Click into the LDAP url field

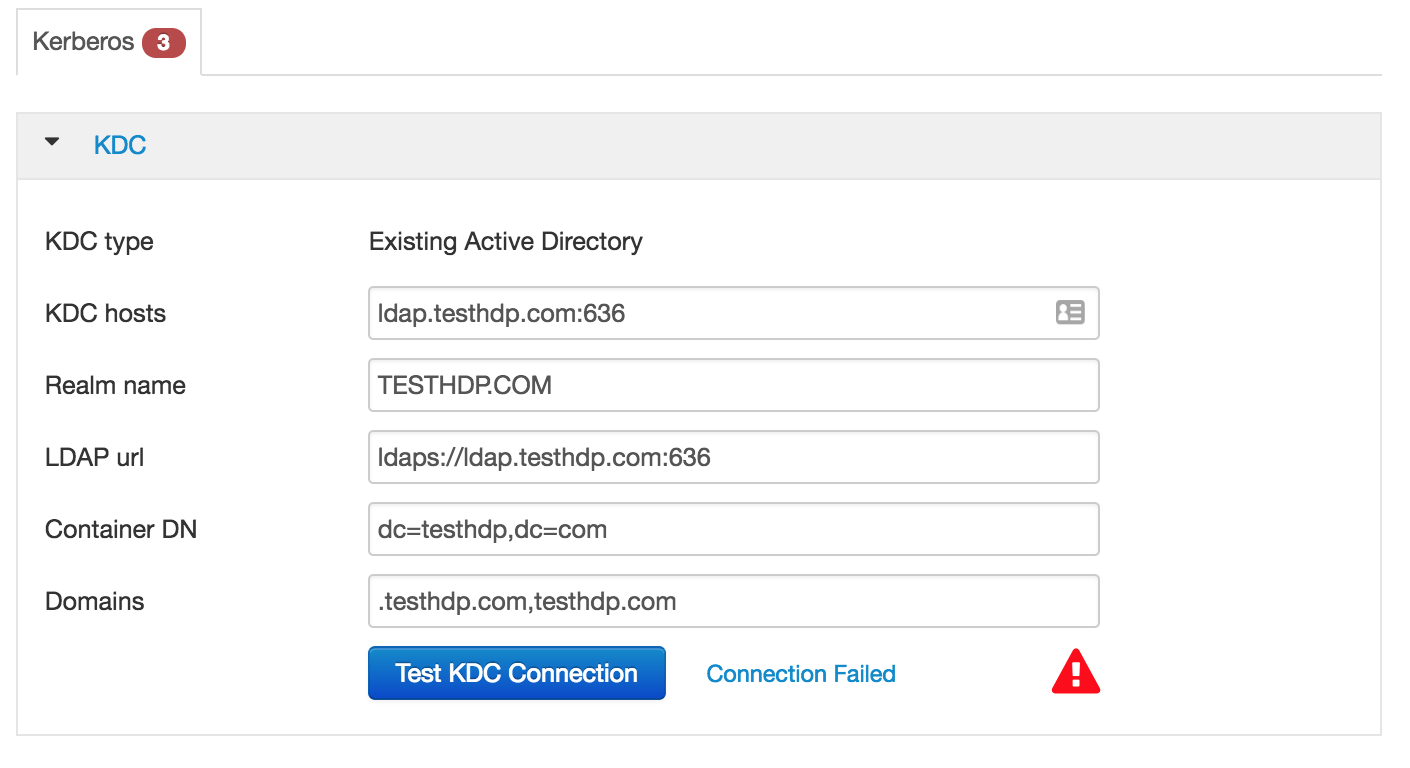733,457
